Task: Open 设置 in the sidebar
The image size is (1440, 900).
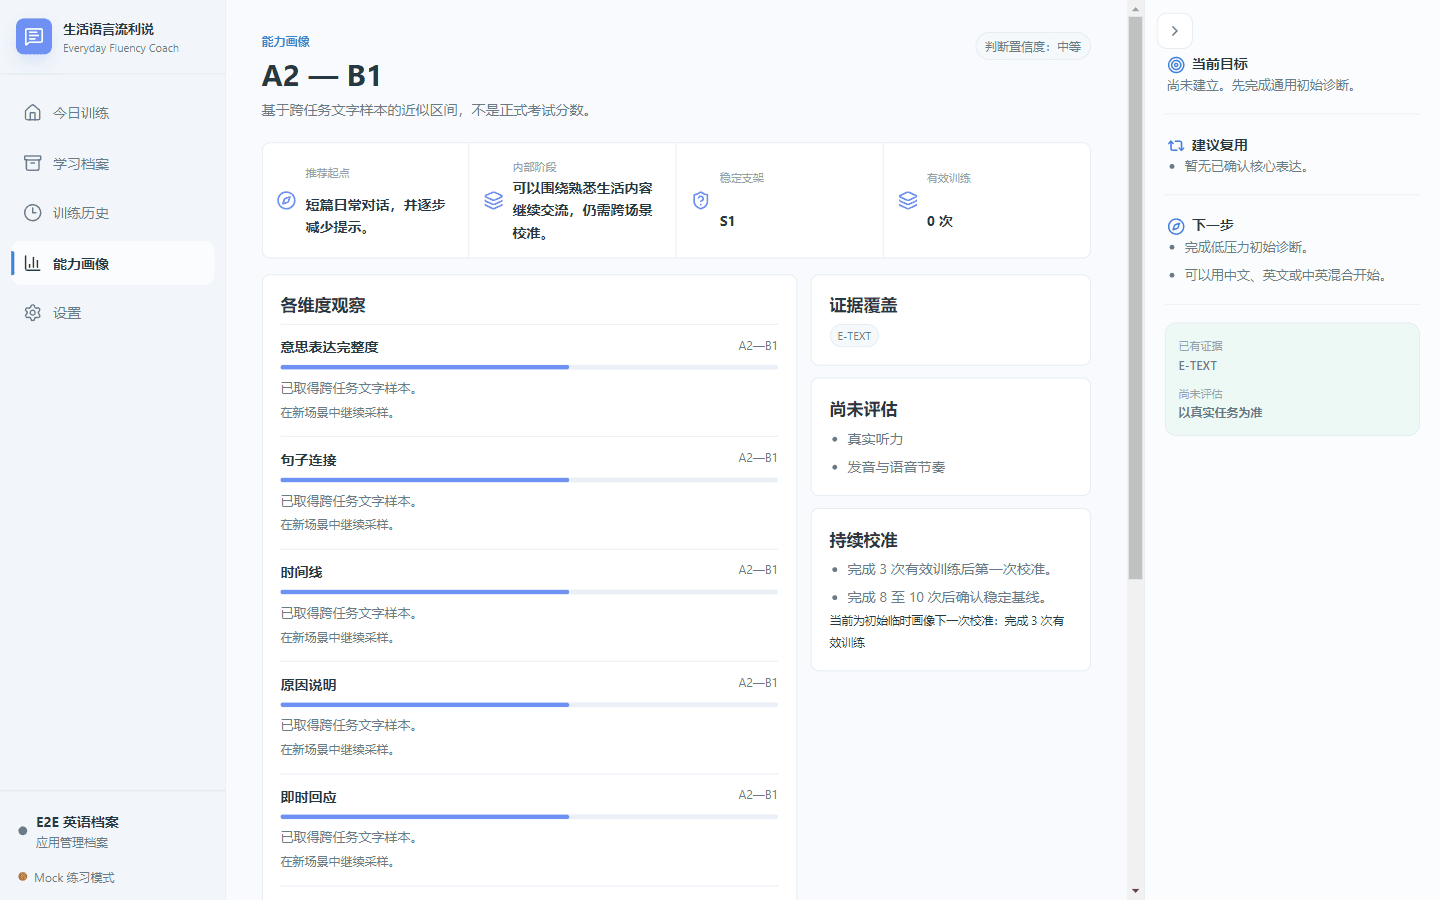Action: 113,313
